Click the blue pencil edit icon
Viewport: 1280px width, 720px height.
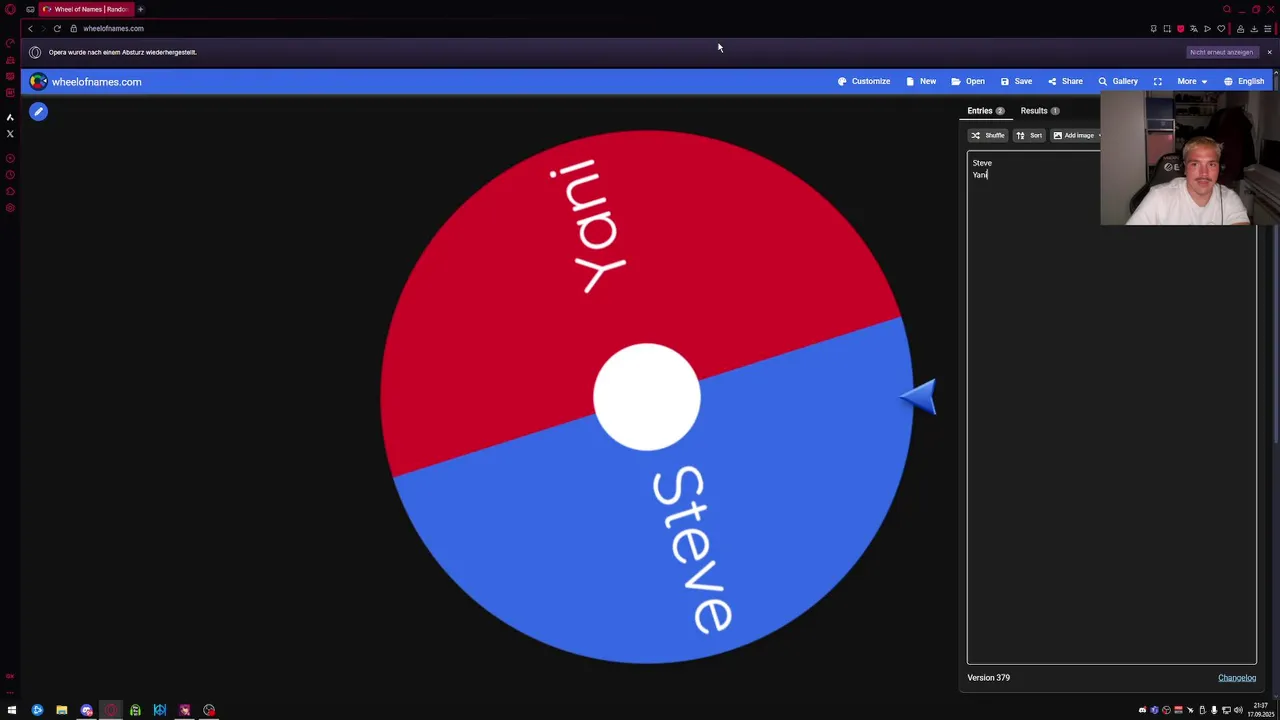tap(38, 112)
